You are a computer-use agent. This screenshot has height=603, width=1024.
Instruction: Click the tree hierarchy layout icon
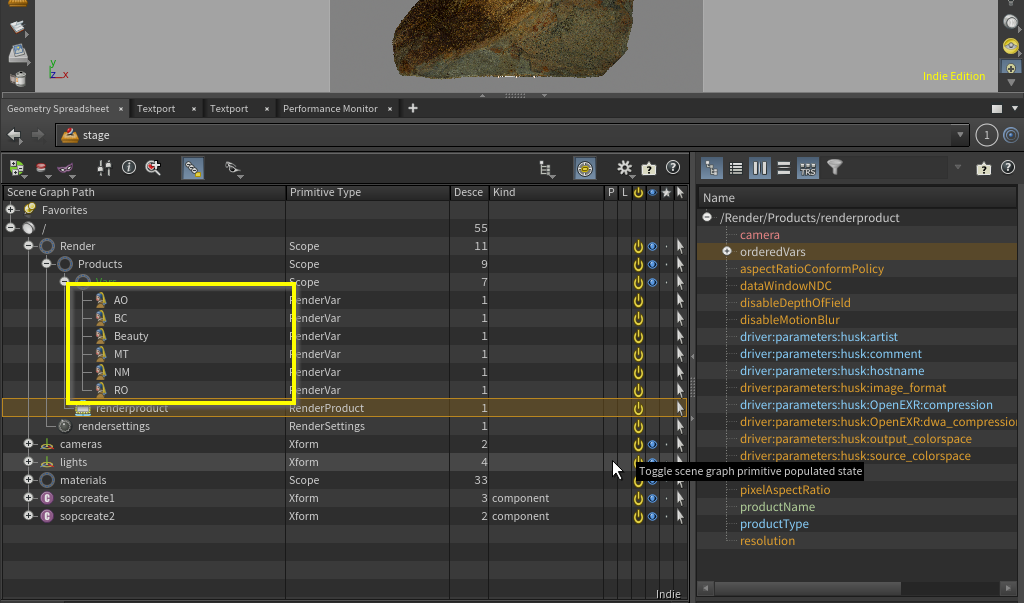tap(545, 169)
